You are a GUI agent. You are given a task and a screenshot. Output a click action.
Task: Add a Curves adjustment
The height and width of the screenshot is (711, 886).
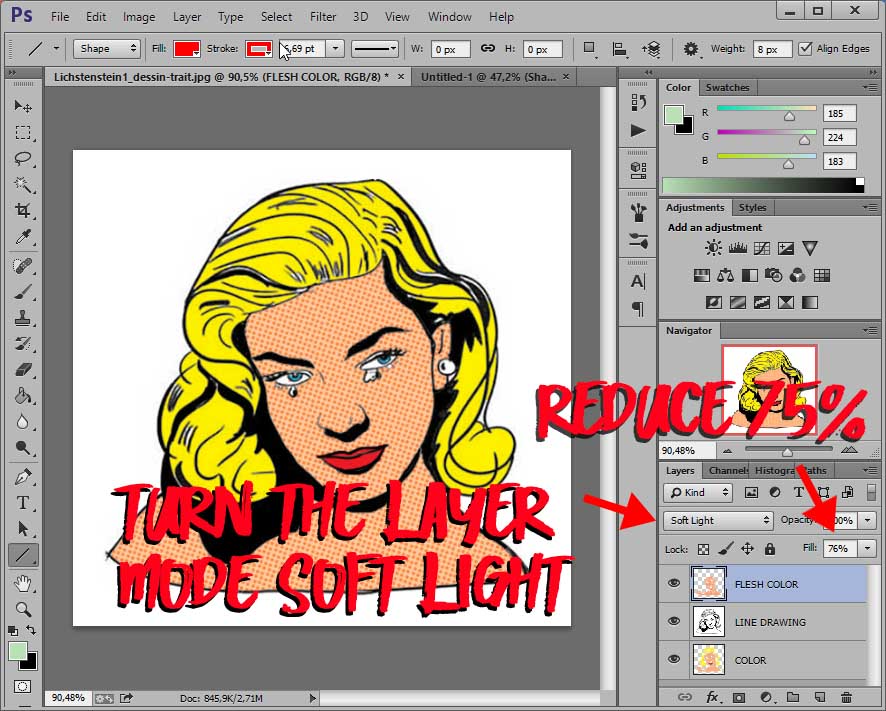[x=762, y=248]
